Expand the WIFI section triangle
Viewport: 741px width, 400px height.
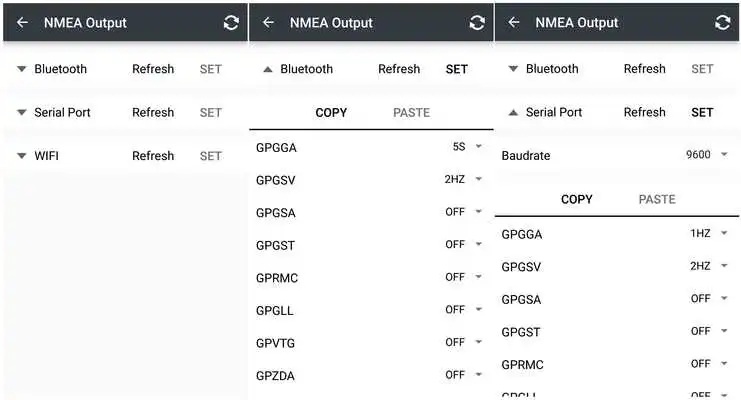click(21, 156)
